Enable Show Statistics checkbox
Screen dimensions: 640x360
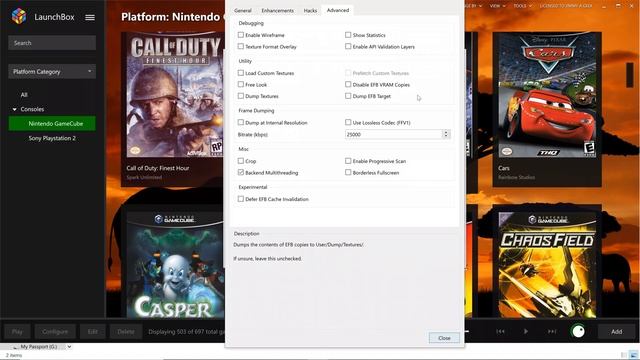click(348, 35)
